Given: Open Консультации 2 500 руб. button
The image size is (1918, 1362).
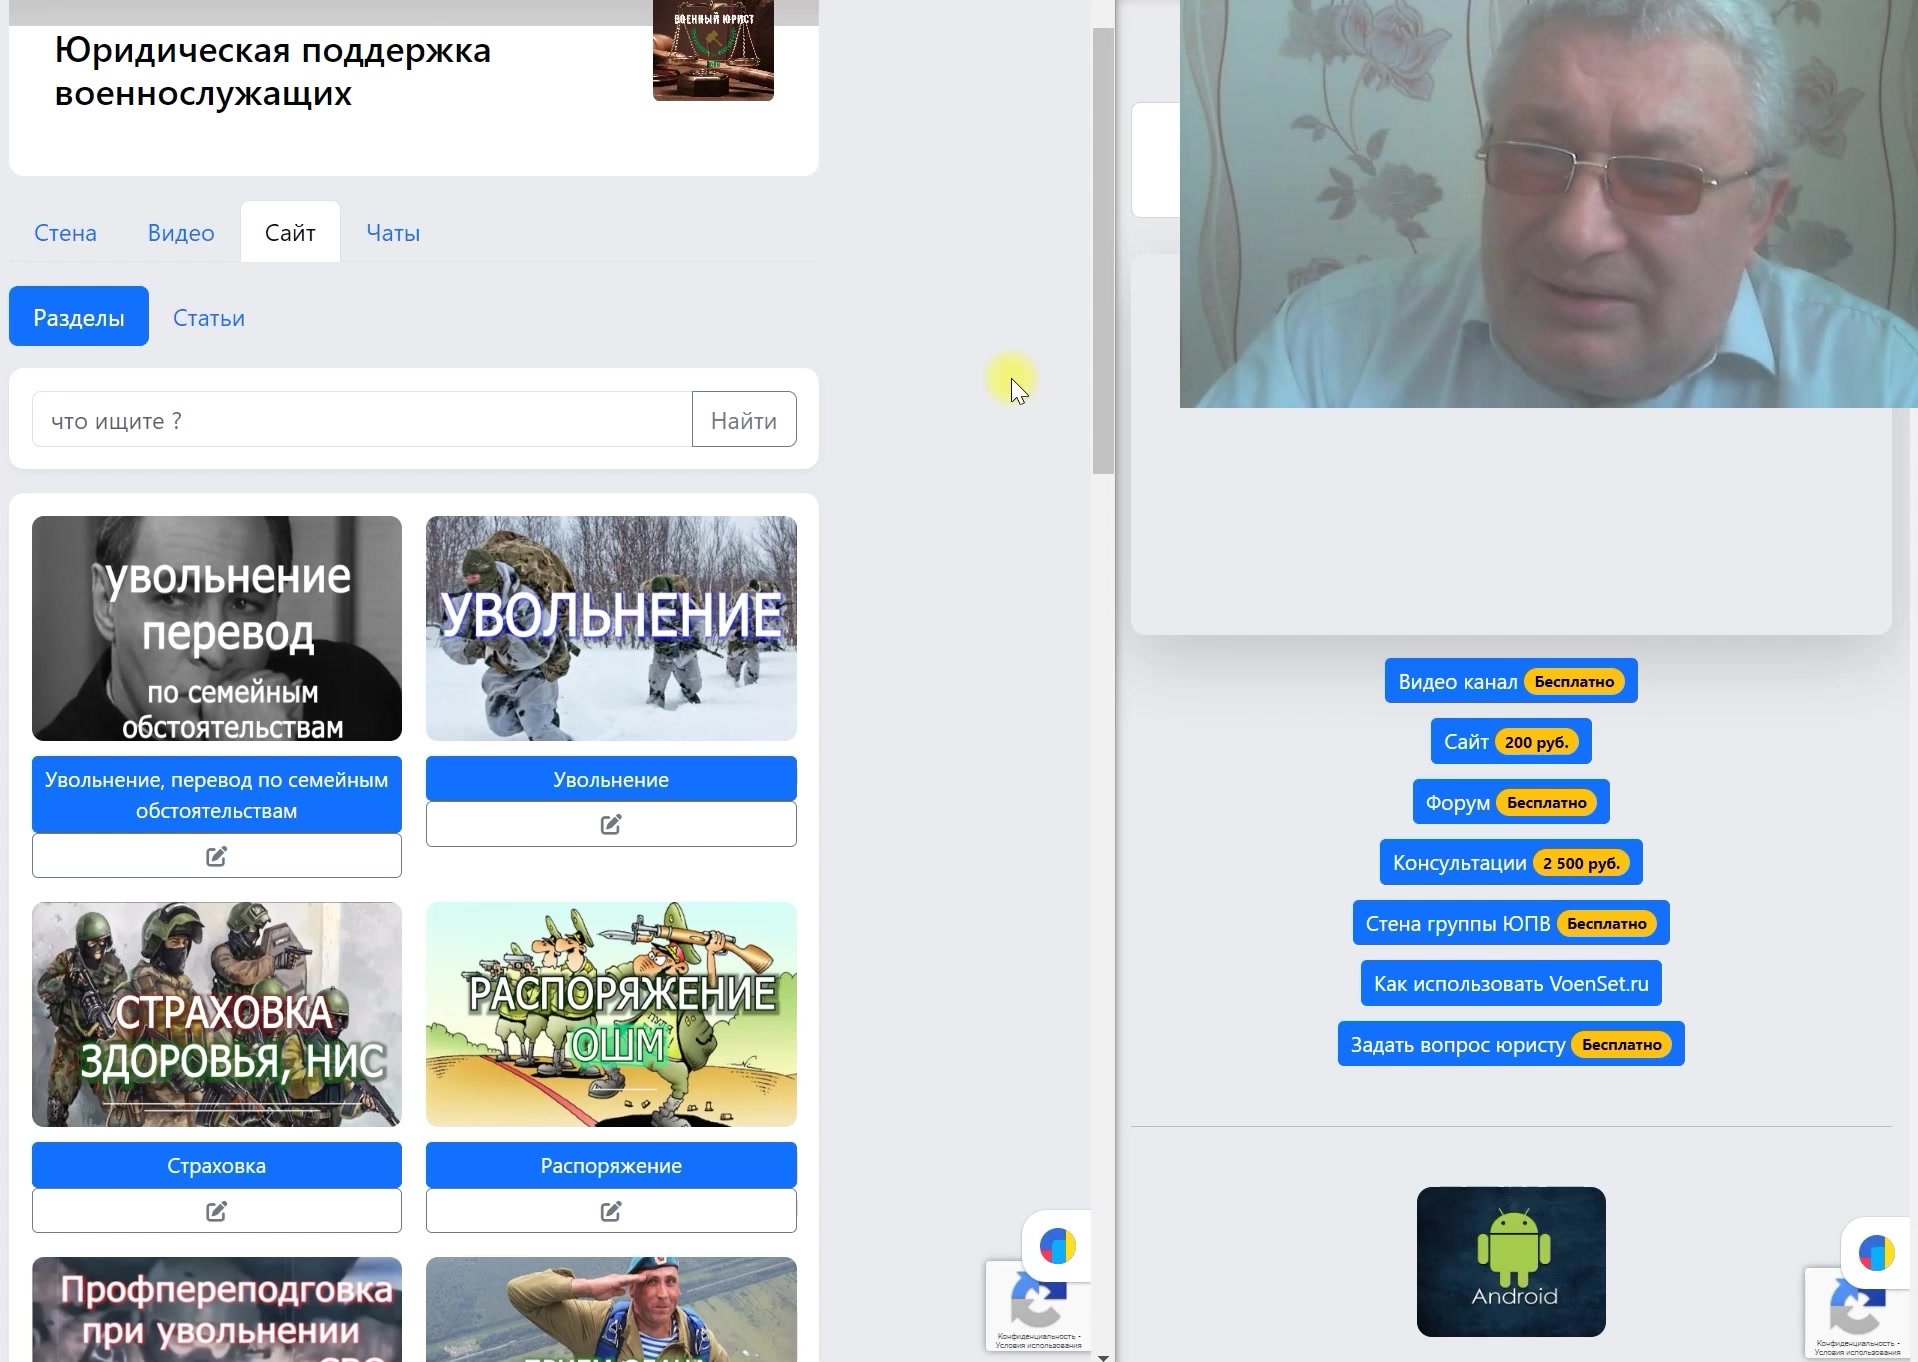Looking at the screenshot, I should (1510, 863).
